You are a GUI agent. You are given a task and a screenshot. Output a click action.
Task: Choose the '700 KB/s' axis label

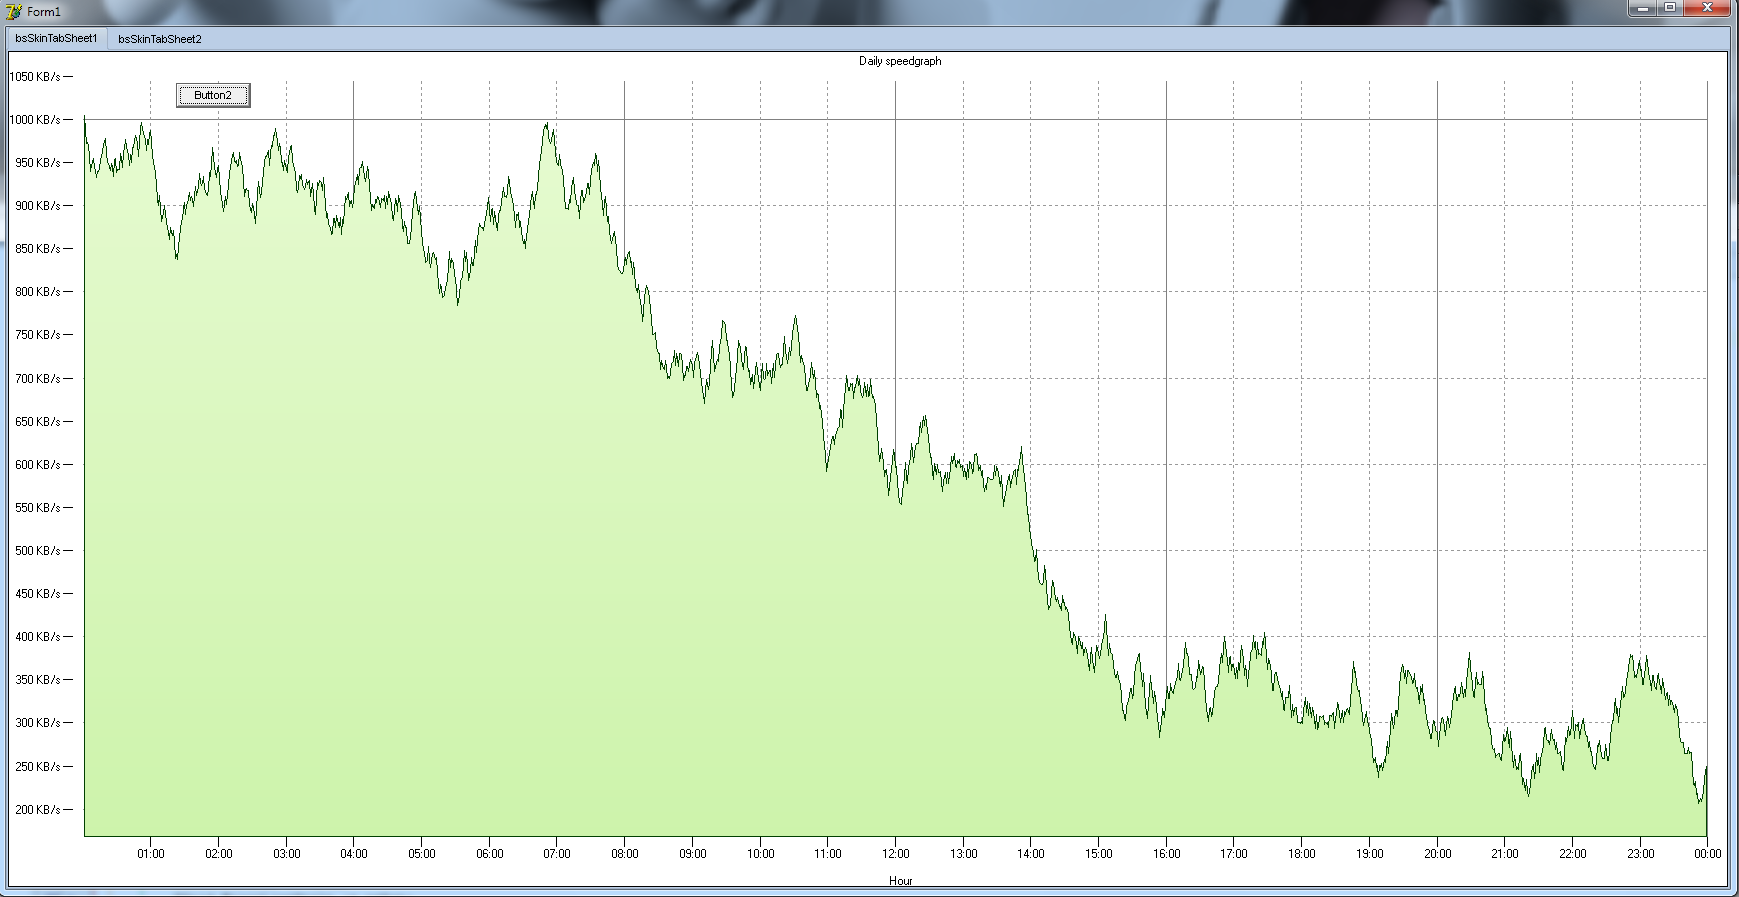[38, 379]
